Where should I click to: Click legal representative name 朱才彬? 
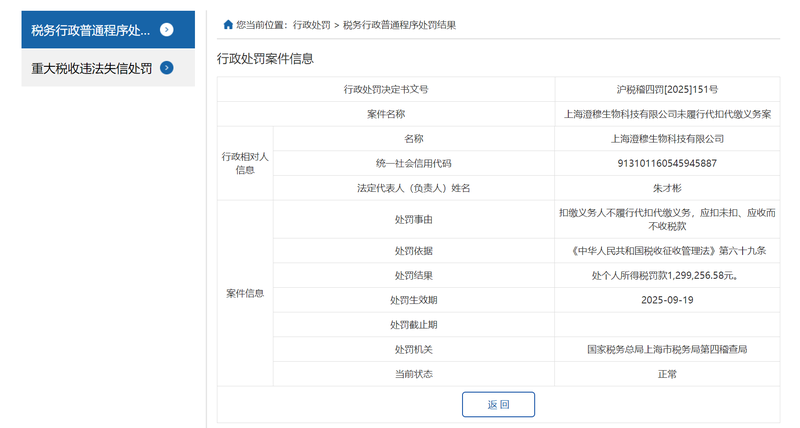[x=667, y=188]
